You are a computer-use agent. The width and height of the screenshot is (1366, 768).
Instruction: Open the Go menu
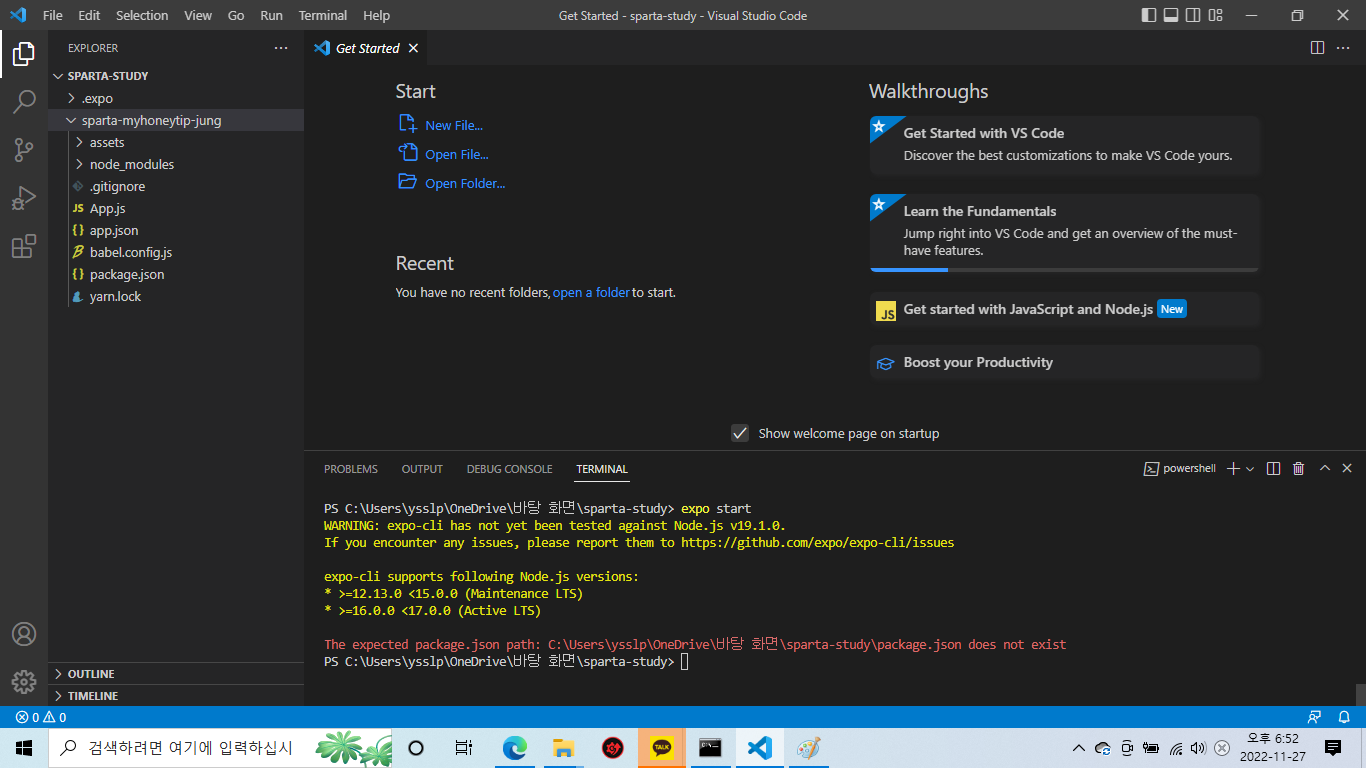(x=236, y=15)
